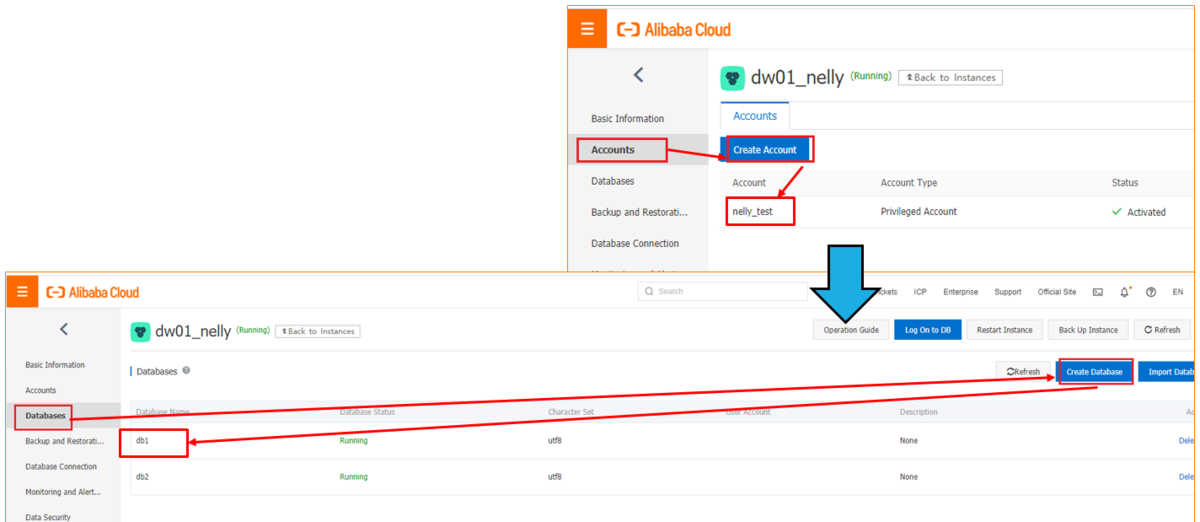Image resolution: width=1200 pixels, height=522 pixels.
Task: Open Databases in Accounts page sidebar
Action: (612, 181)
